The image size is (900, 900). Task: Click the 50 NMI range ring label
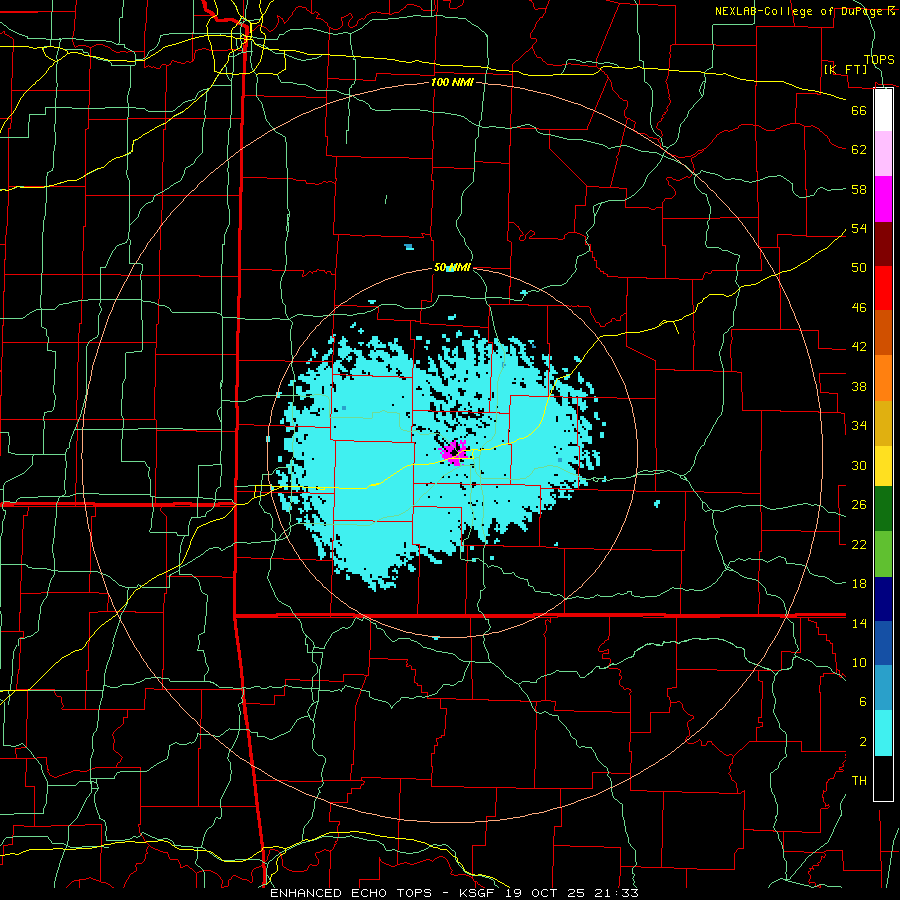[x=452, y=267]
